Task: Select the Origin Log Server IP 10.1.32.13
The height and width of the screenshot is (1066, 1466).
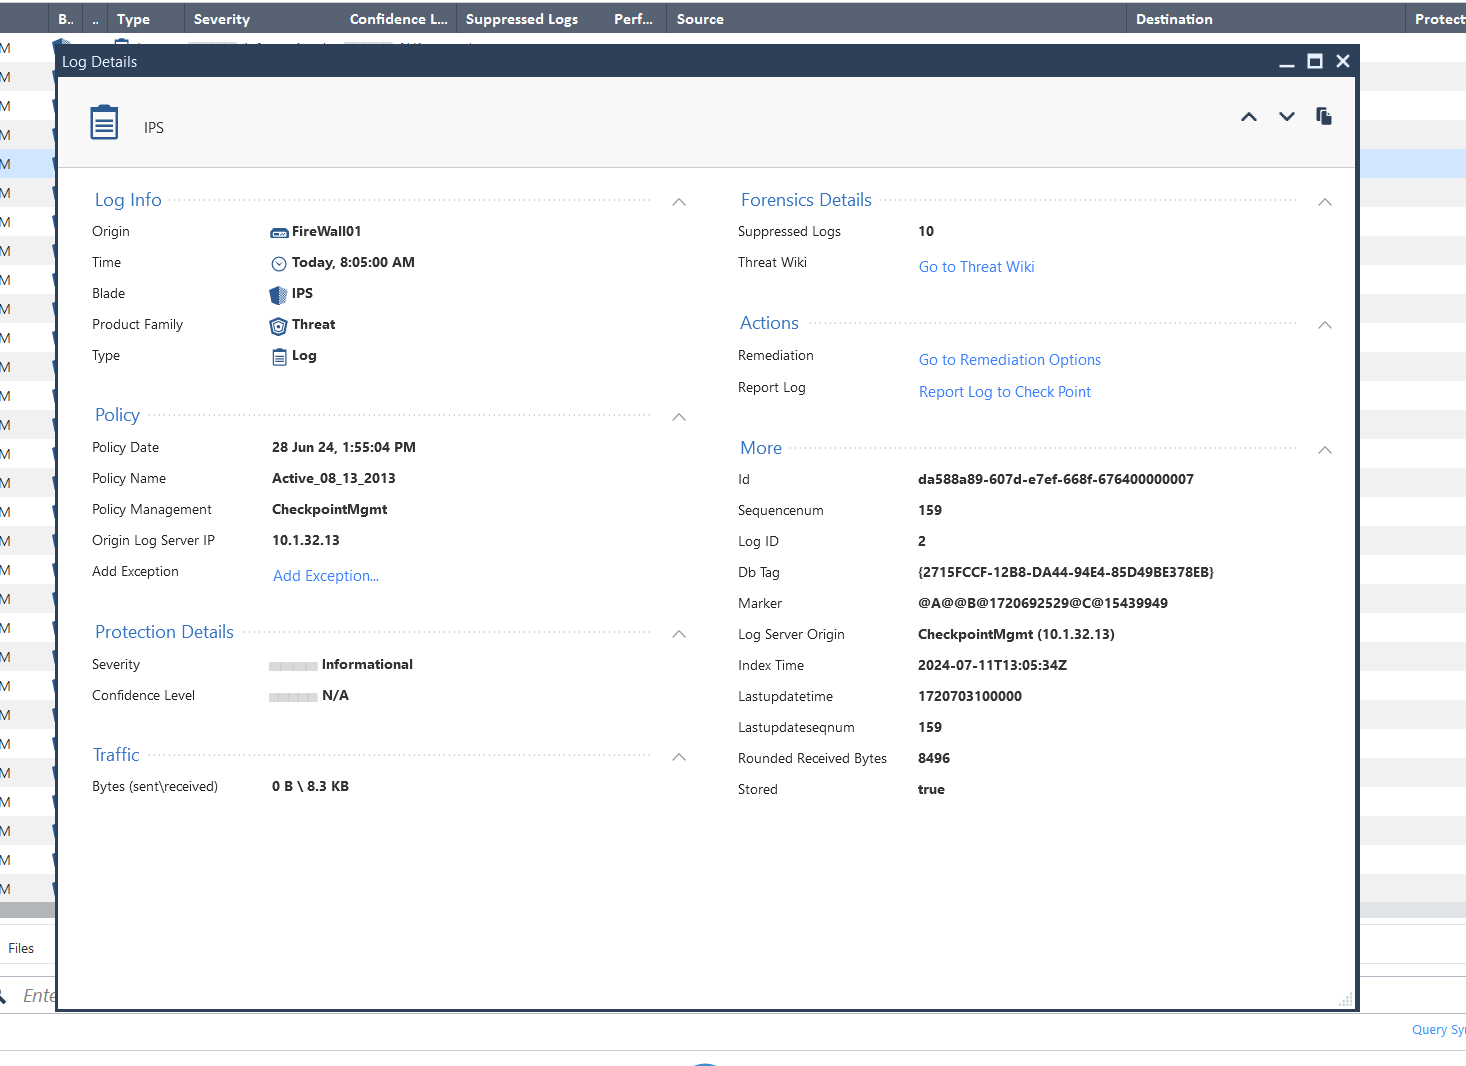Action: [306, 540]
